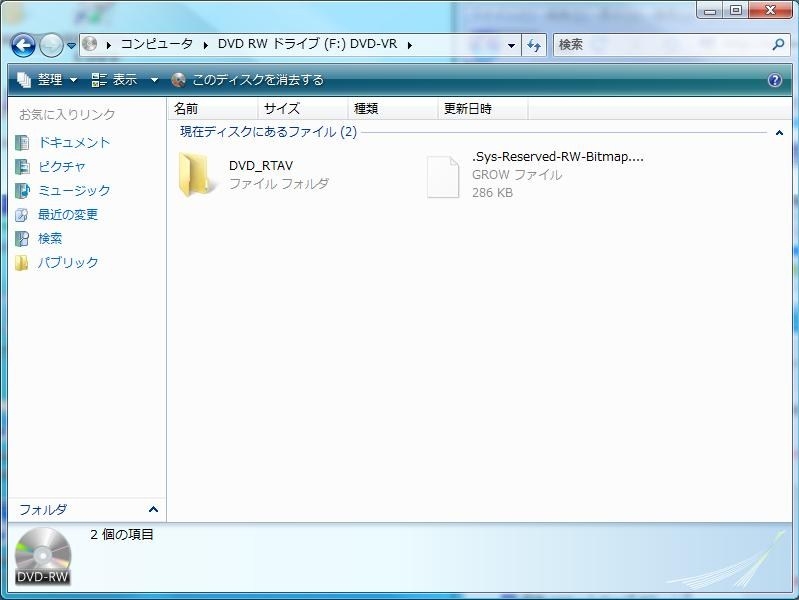Open ドキュメント favorite link

click(x=74, y=143)
